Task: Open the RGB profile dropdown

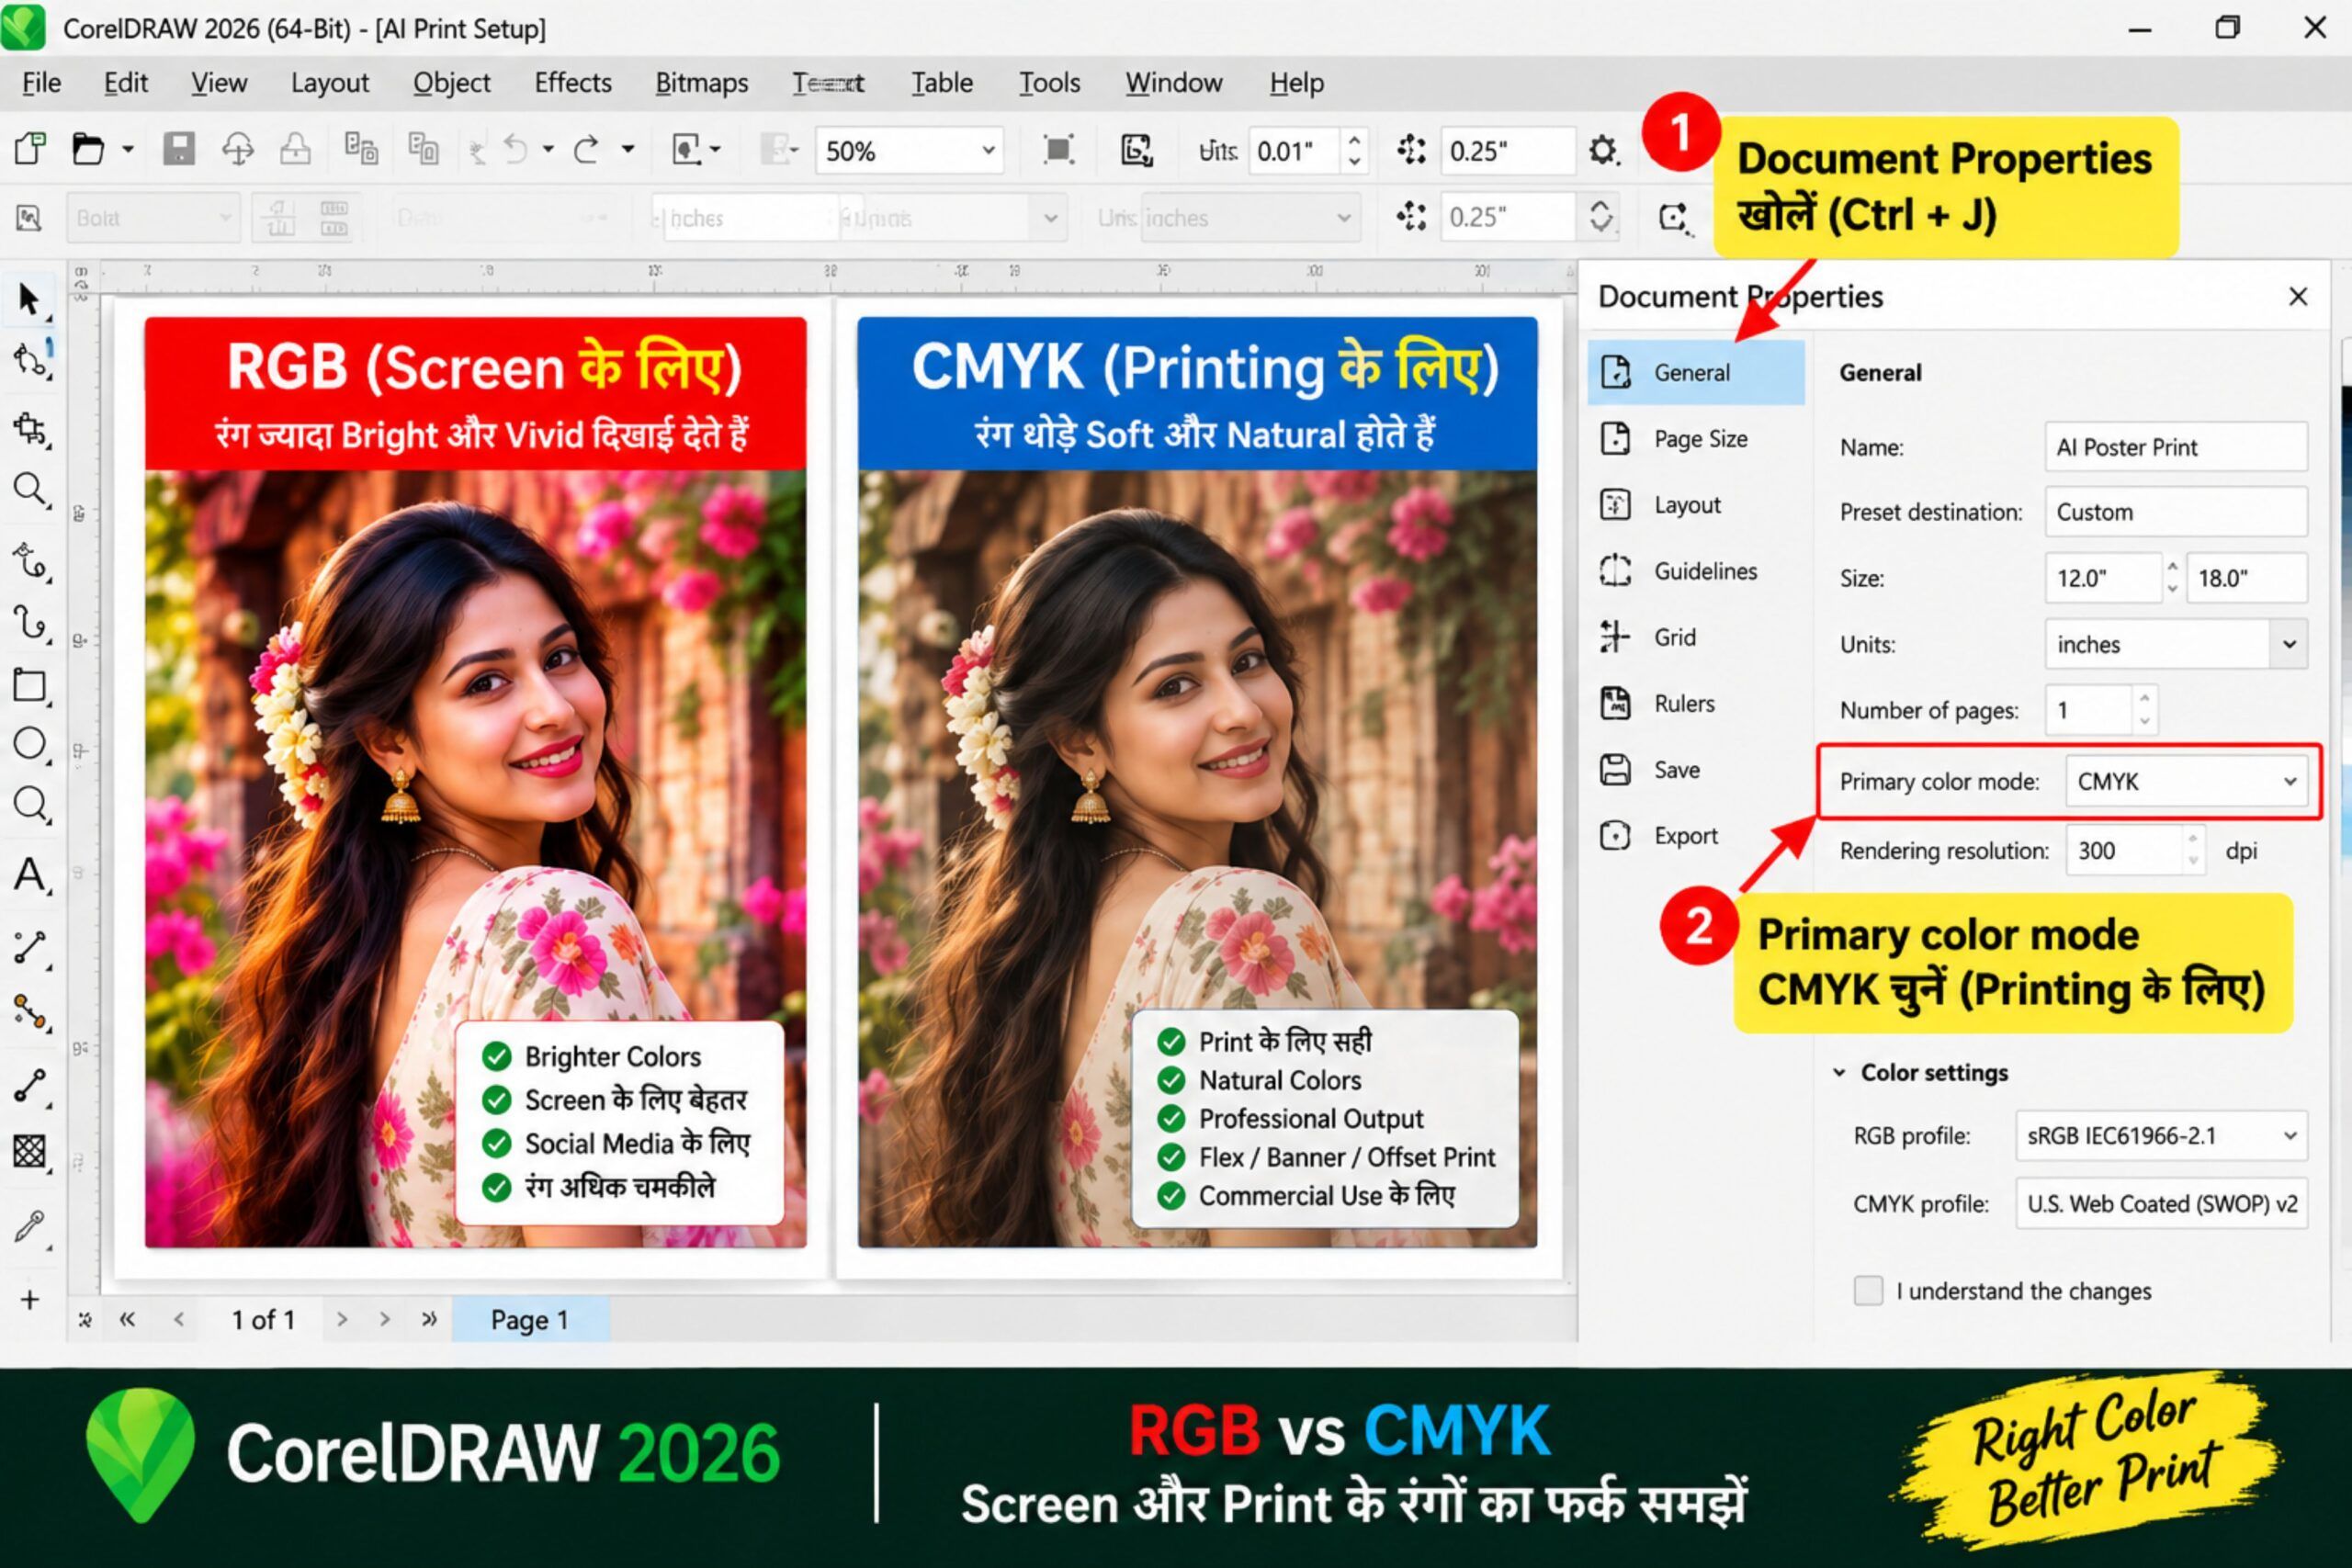Action: (2161, 1136)
